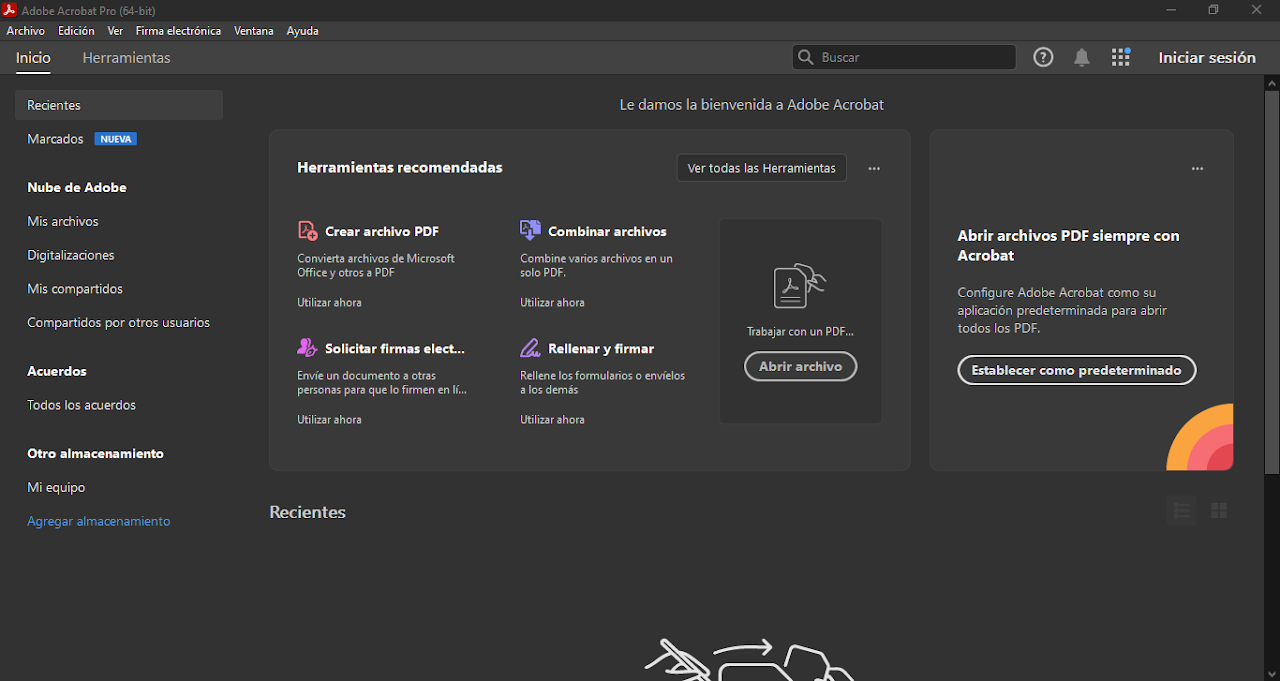The height and width of the screenshot is (681, 1280).
Task: Open the help question mark icon
Action: pos(1043,58)
